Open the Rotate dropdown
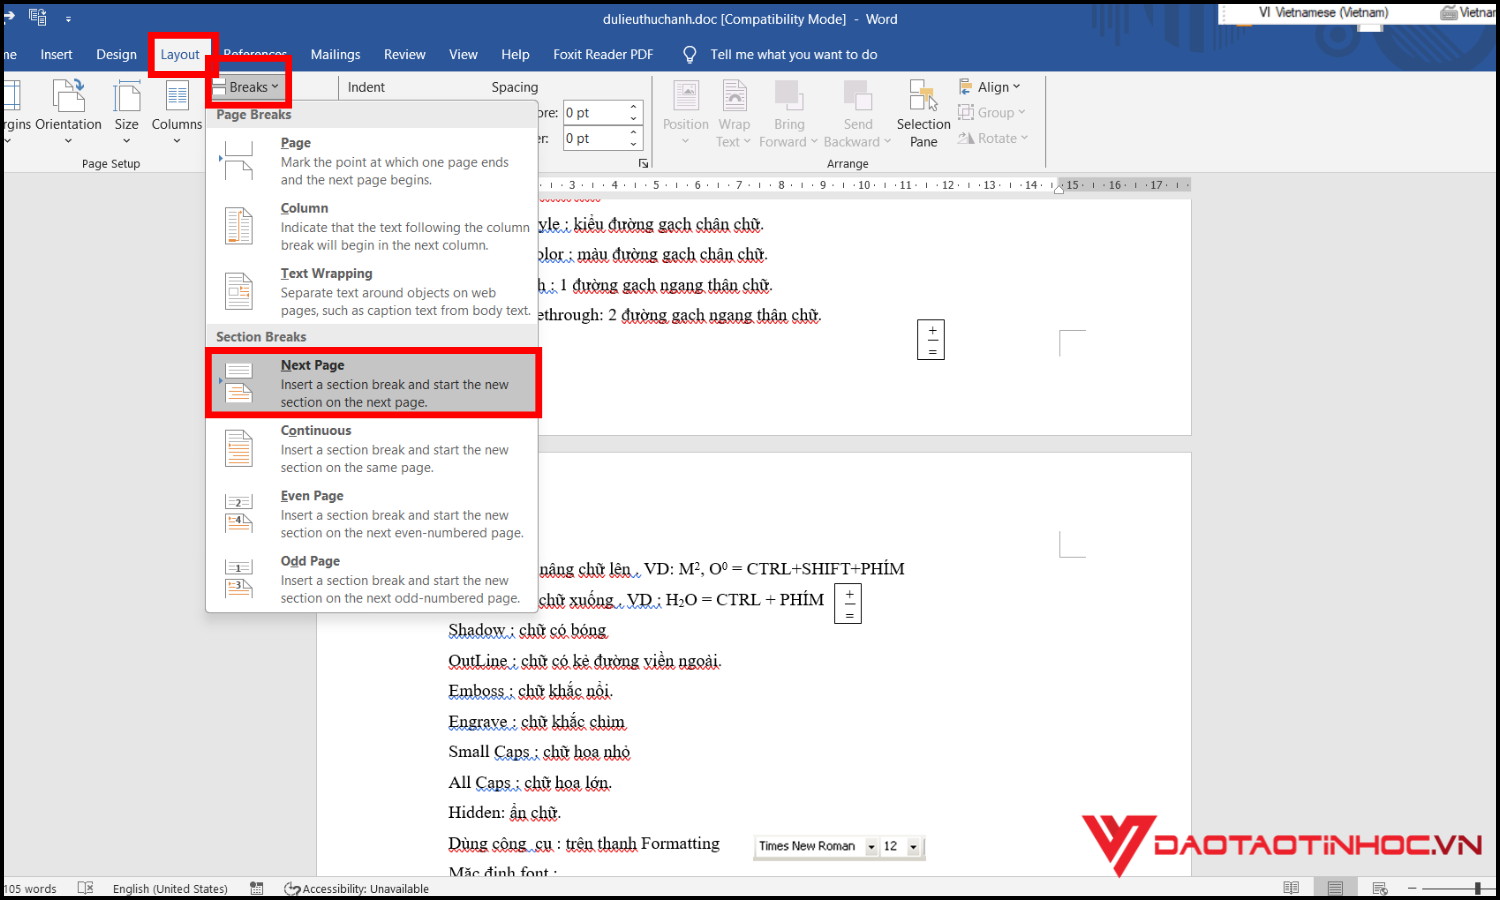 coord(994,138)
